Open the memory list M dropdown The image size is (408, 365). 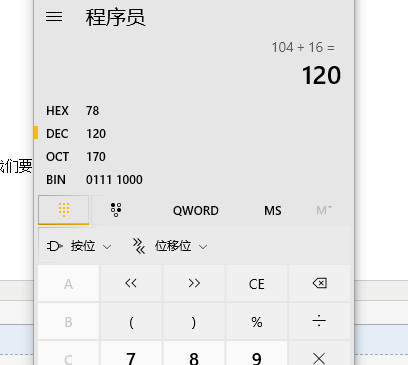point(324,210)
